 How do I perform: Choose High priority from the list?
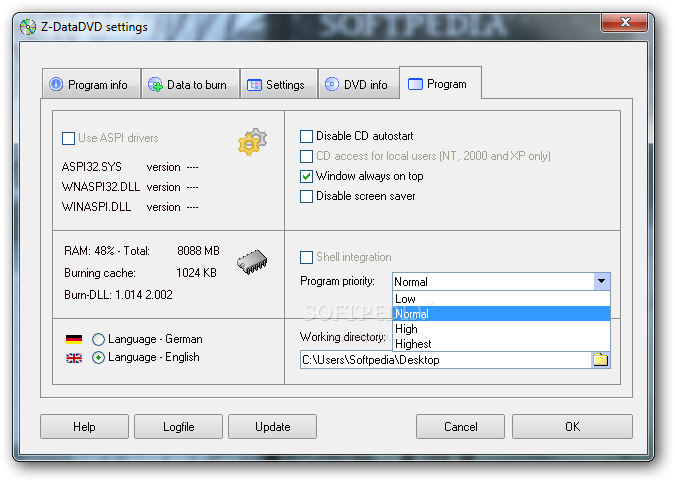click(x=502, y=329)
